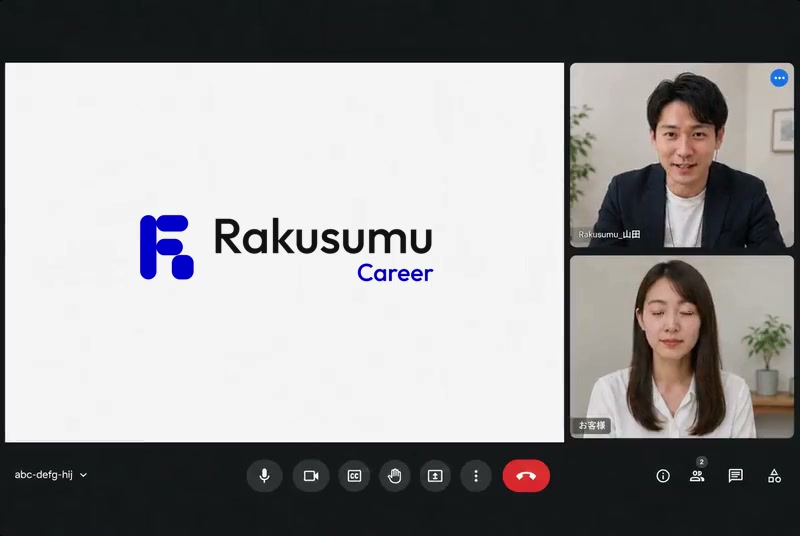Click the present screen button
800x536 pixels.
pyautogui.click(x=435, y=476)
